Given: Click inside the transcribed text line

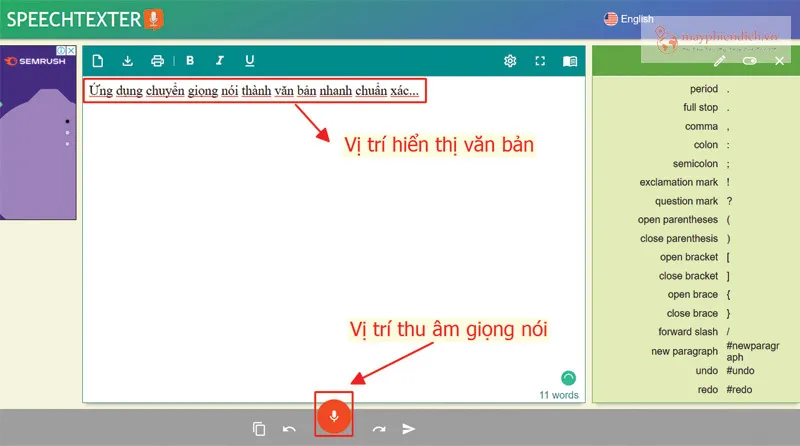Looking at the screenshot, I should coord(254,91).
